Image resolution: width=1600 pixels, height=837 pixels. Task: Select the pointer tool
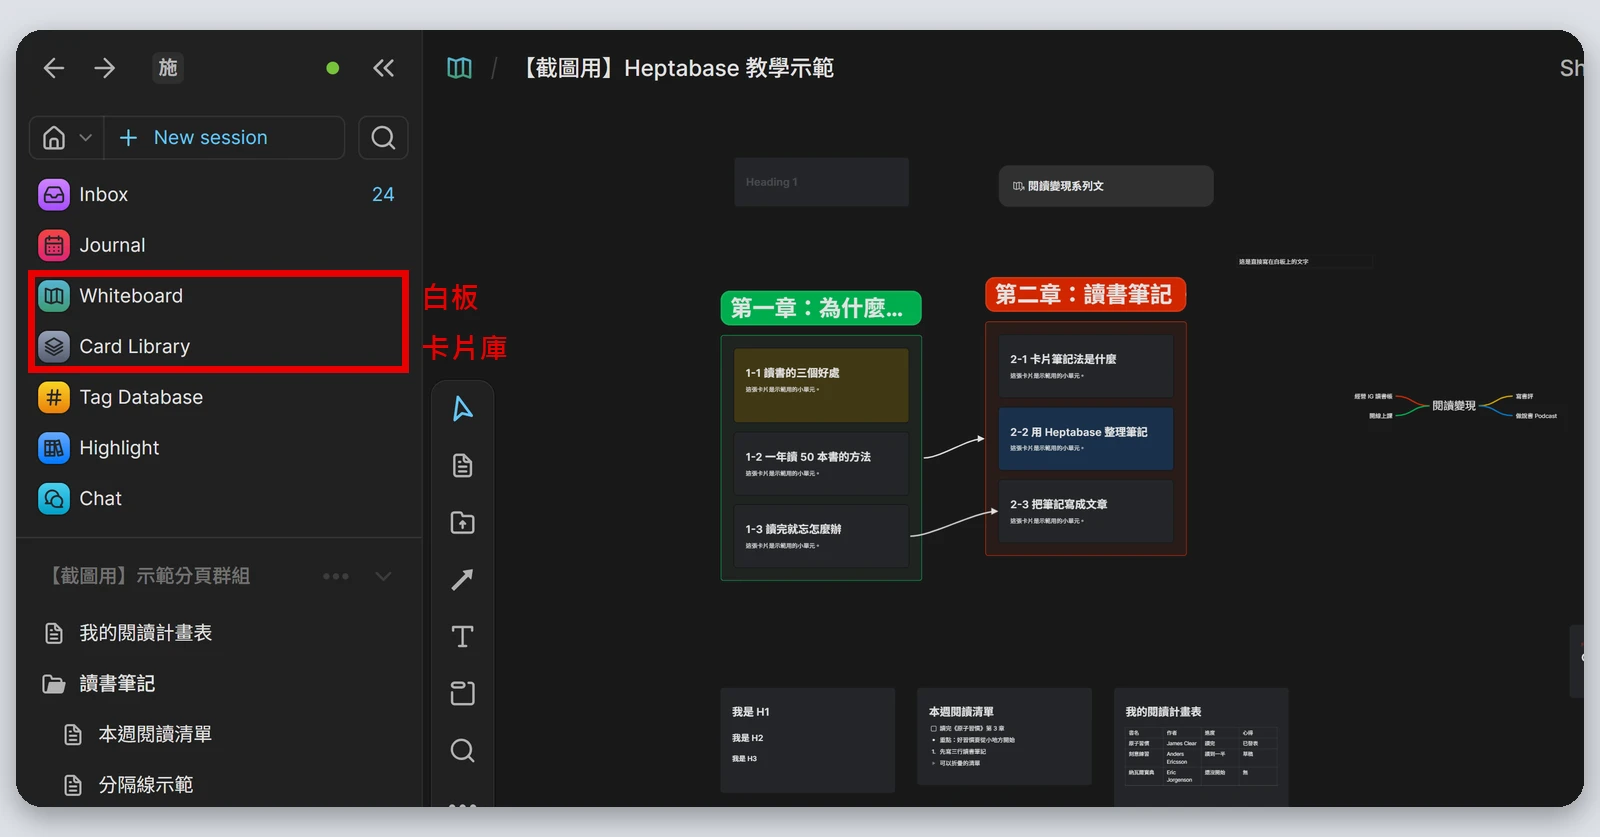pos(462,409)
